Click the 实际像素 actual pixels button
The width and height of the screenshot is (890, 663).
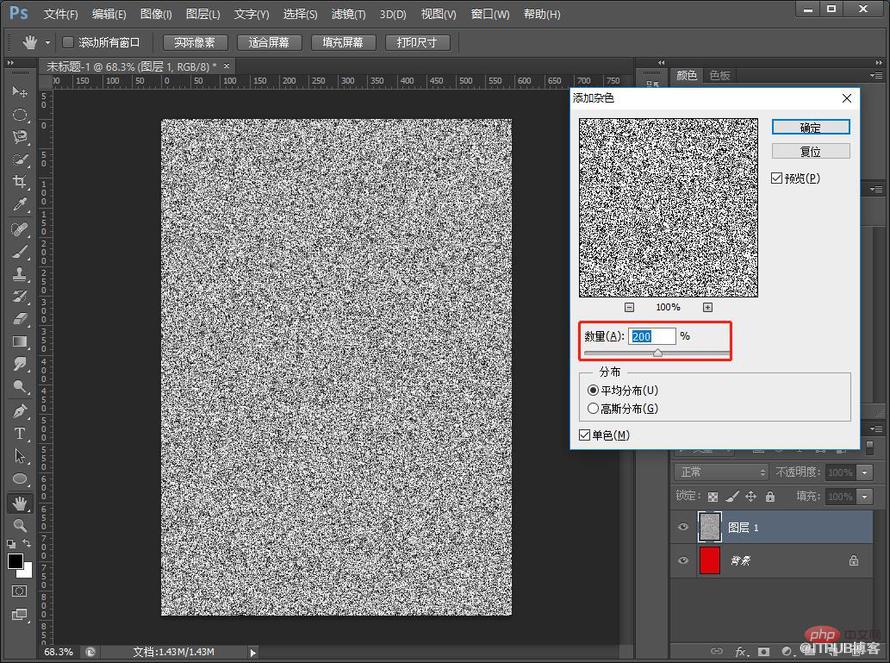(195, 43)
